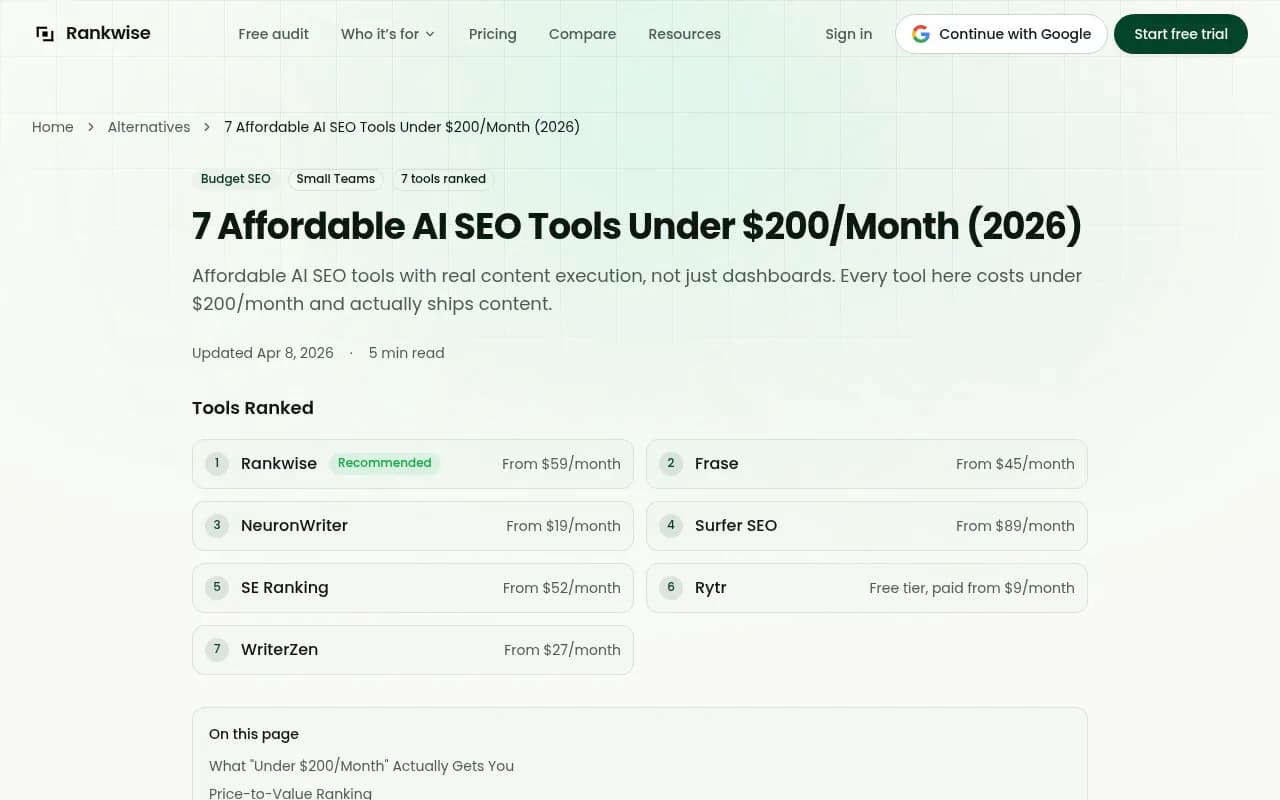Click the Rankwise logo icon
Viewport: 1280px width, 800px height.
(45, 34)
